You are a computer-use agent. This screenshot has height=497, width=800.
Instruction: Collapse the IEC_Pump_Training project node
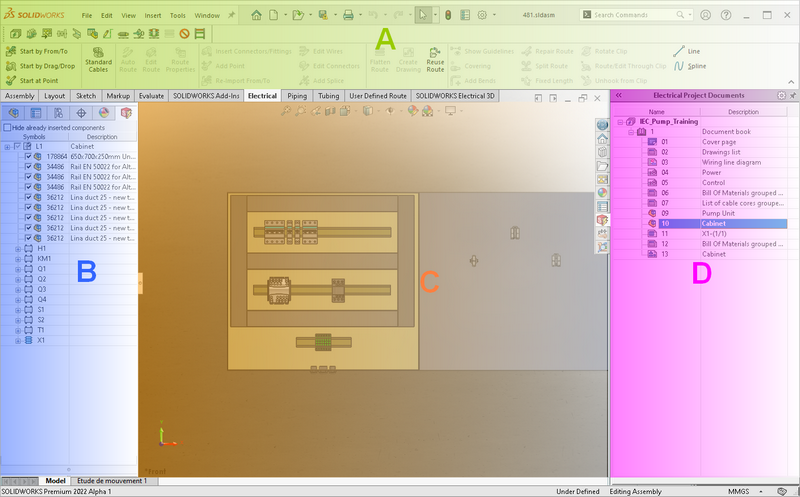point(620,121)
